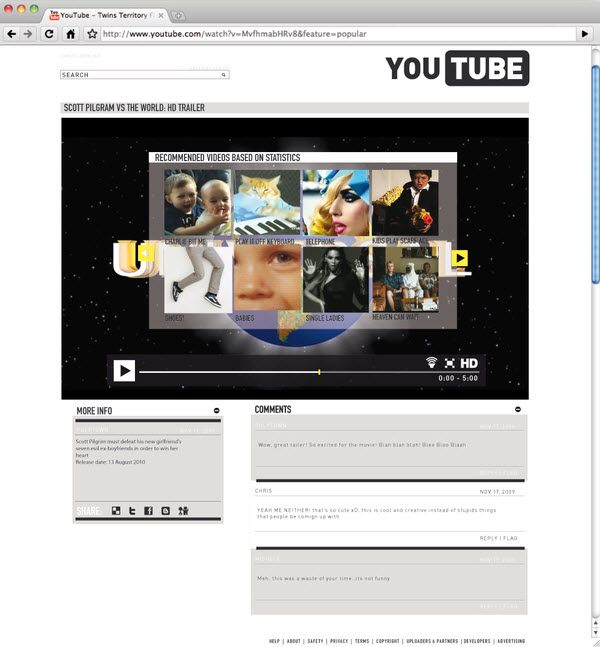The height and width of the screenshot is (647, 600).
Task: Collapse the Comments panel
Action: [x=518, y=409]
